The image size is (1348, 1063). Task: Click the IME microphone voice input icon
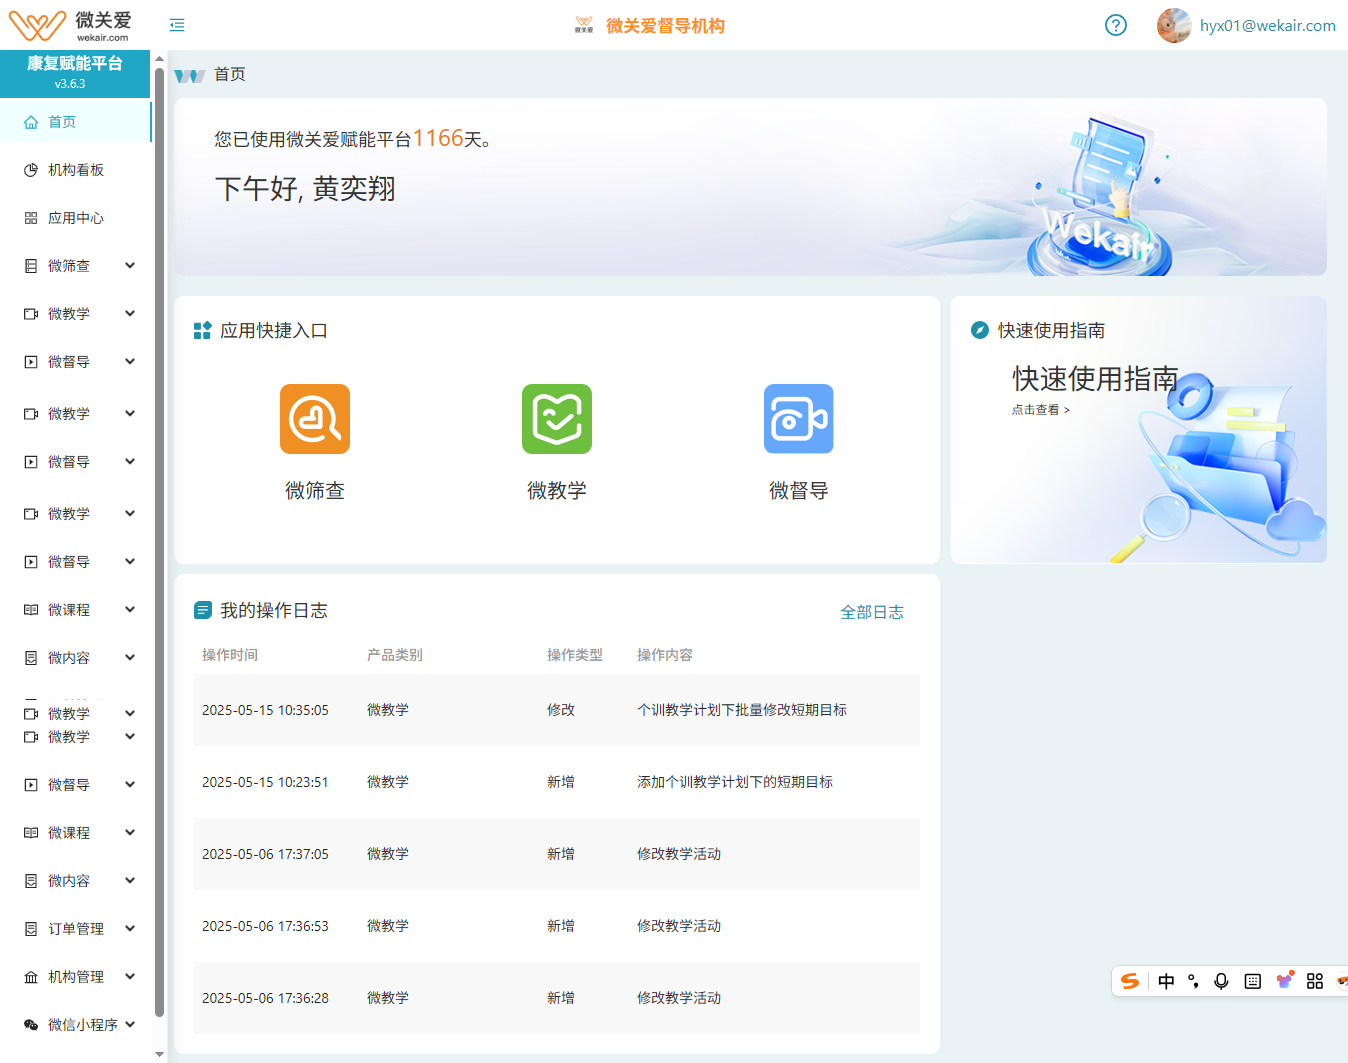pyautogui.click(x=1221, y=981)
